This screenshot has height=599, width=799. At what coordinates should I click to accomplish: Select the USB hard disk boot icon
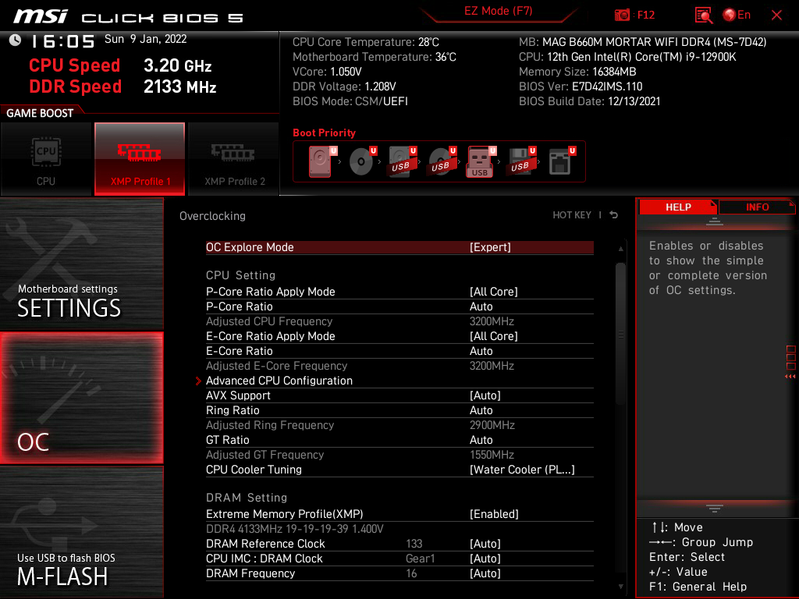click(x=402, y=162)
